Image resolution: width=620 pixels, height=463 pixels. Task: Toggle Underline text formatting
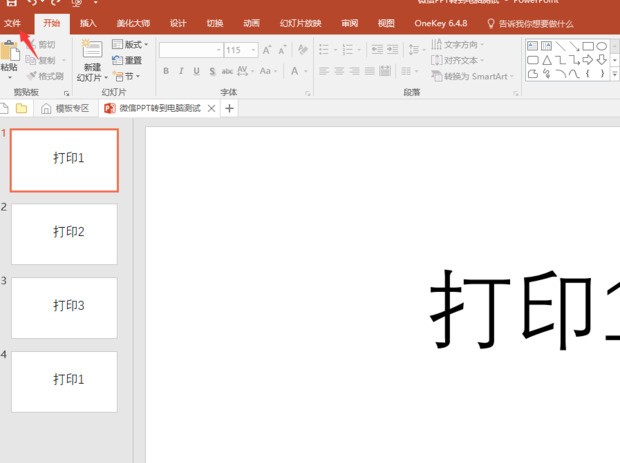click(x=196, y=71)
